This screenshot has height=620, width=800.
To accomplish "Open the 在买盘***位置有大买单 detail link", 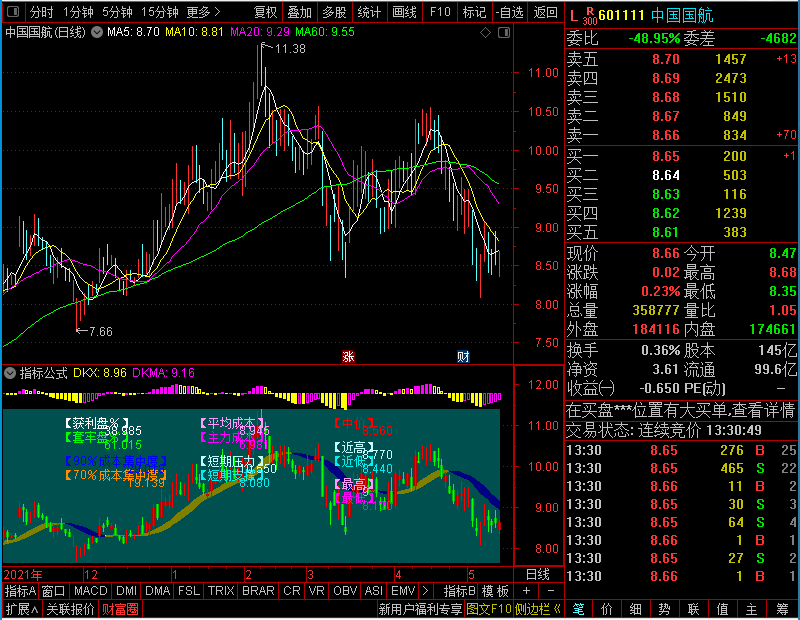I will (681, 410).
